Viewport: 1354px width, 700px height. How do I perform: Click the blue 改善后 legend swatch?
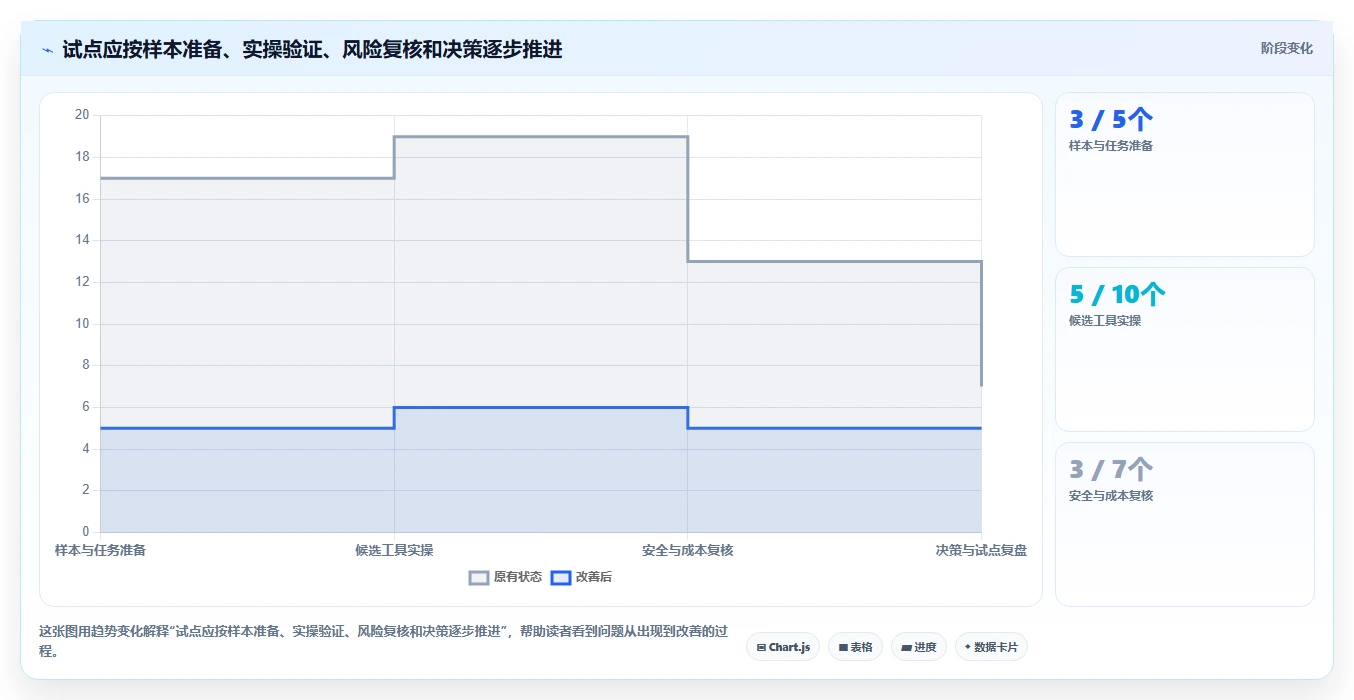[561, 577]
